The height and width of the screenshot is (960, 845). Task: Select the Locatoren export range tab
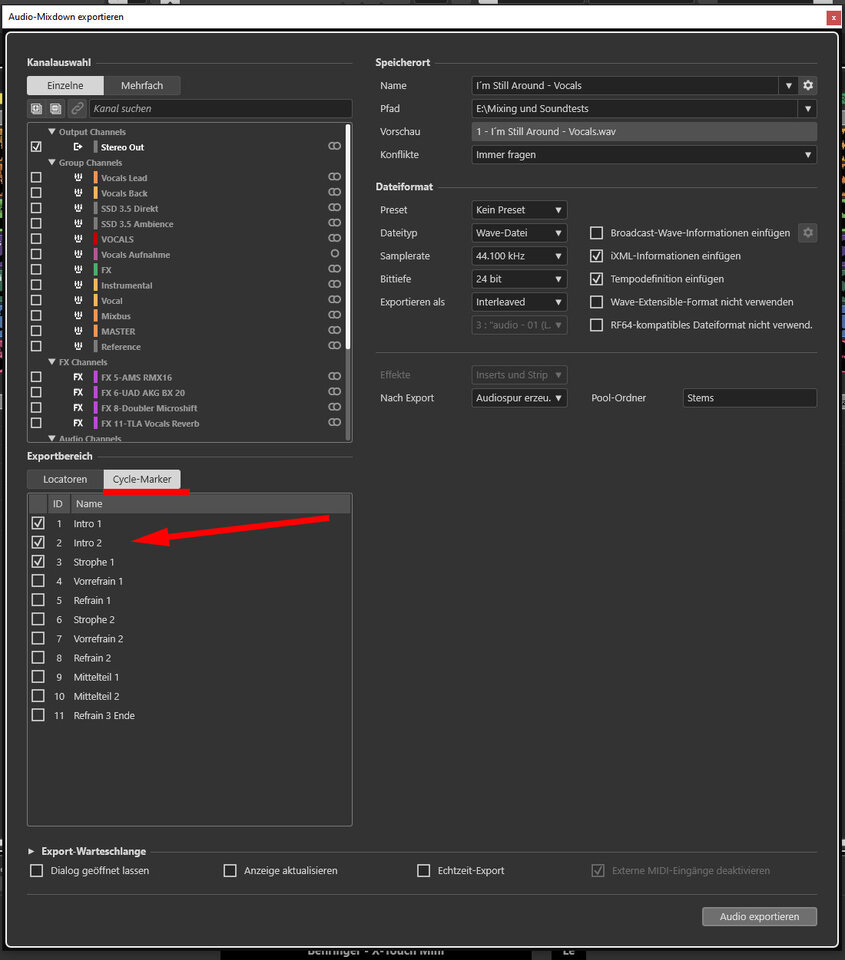[x=66, y=479]
